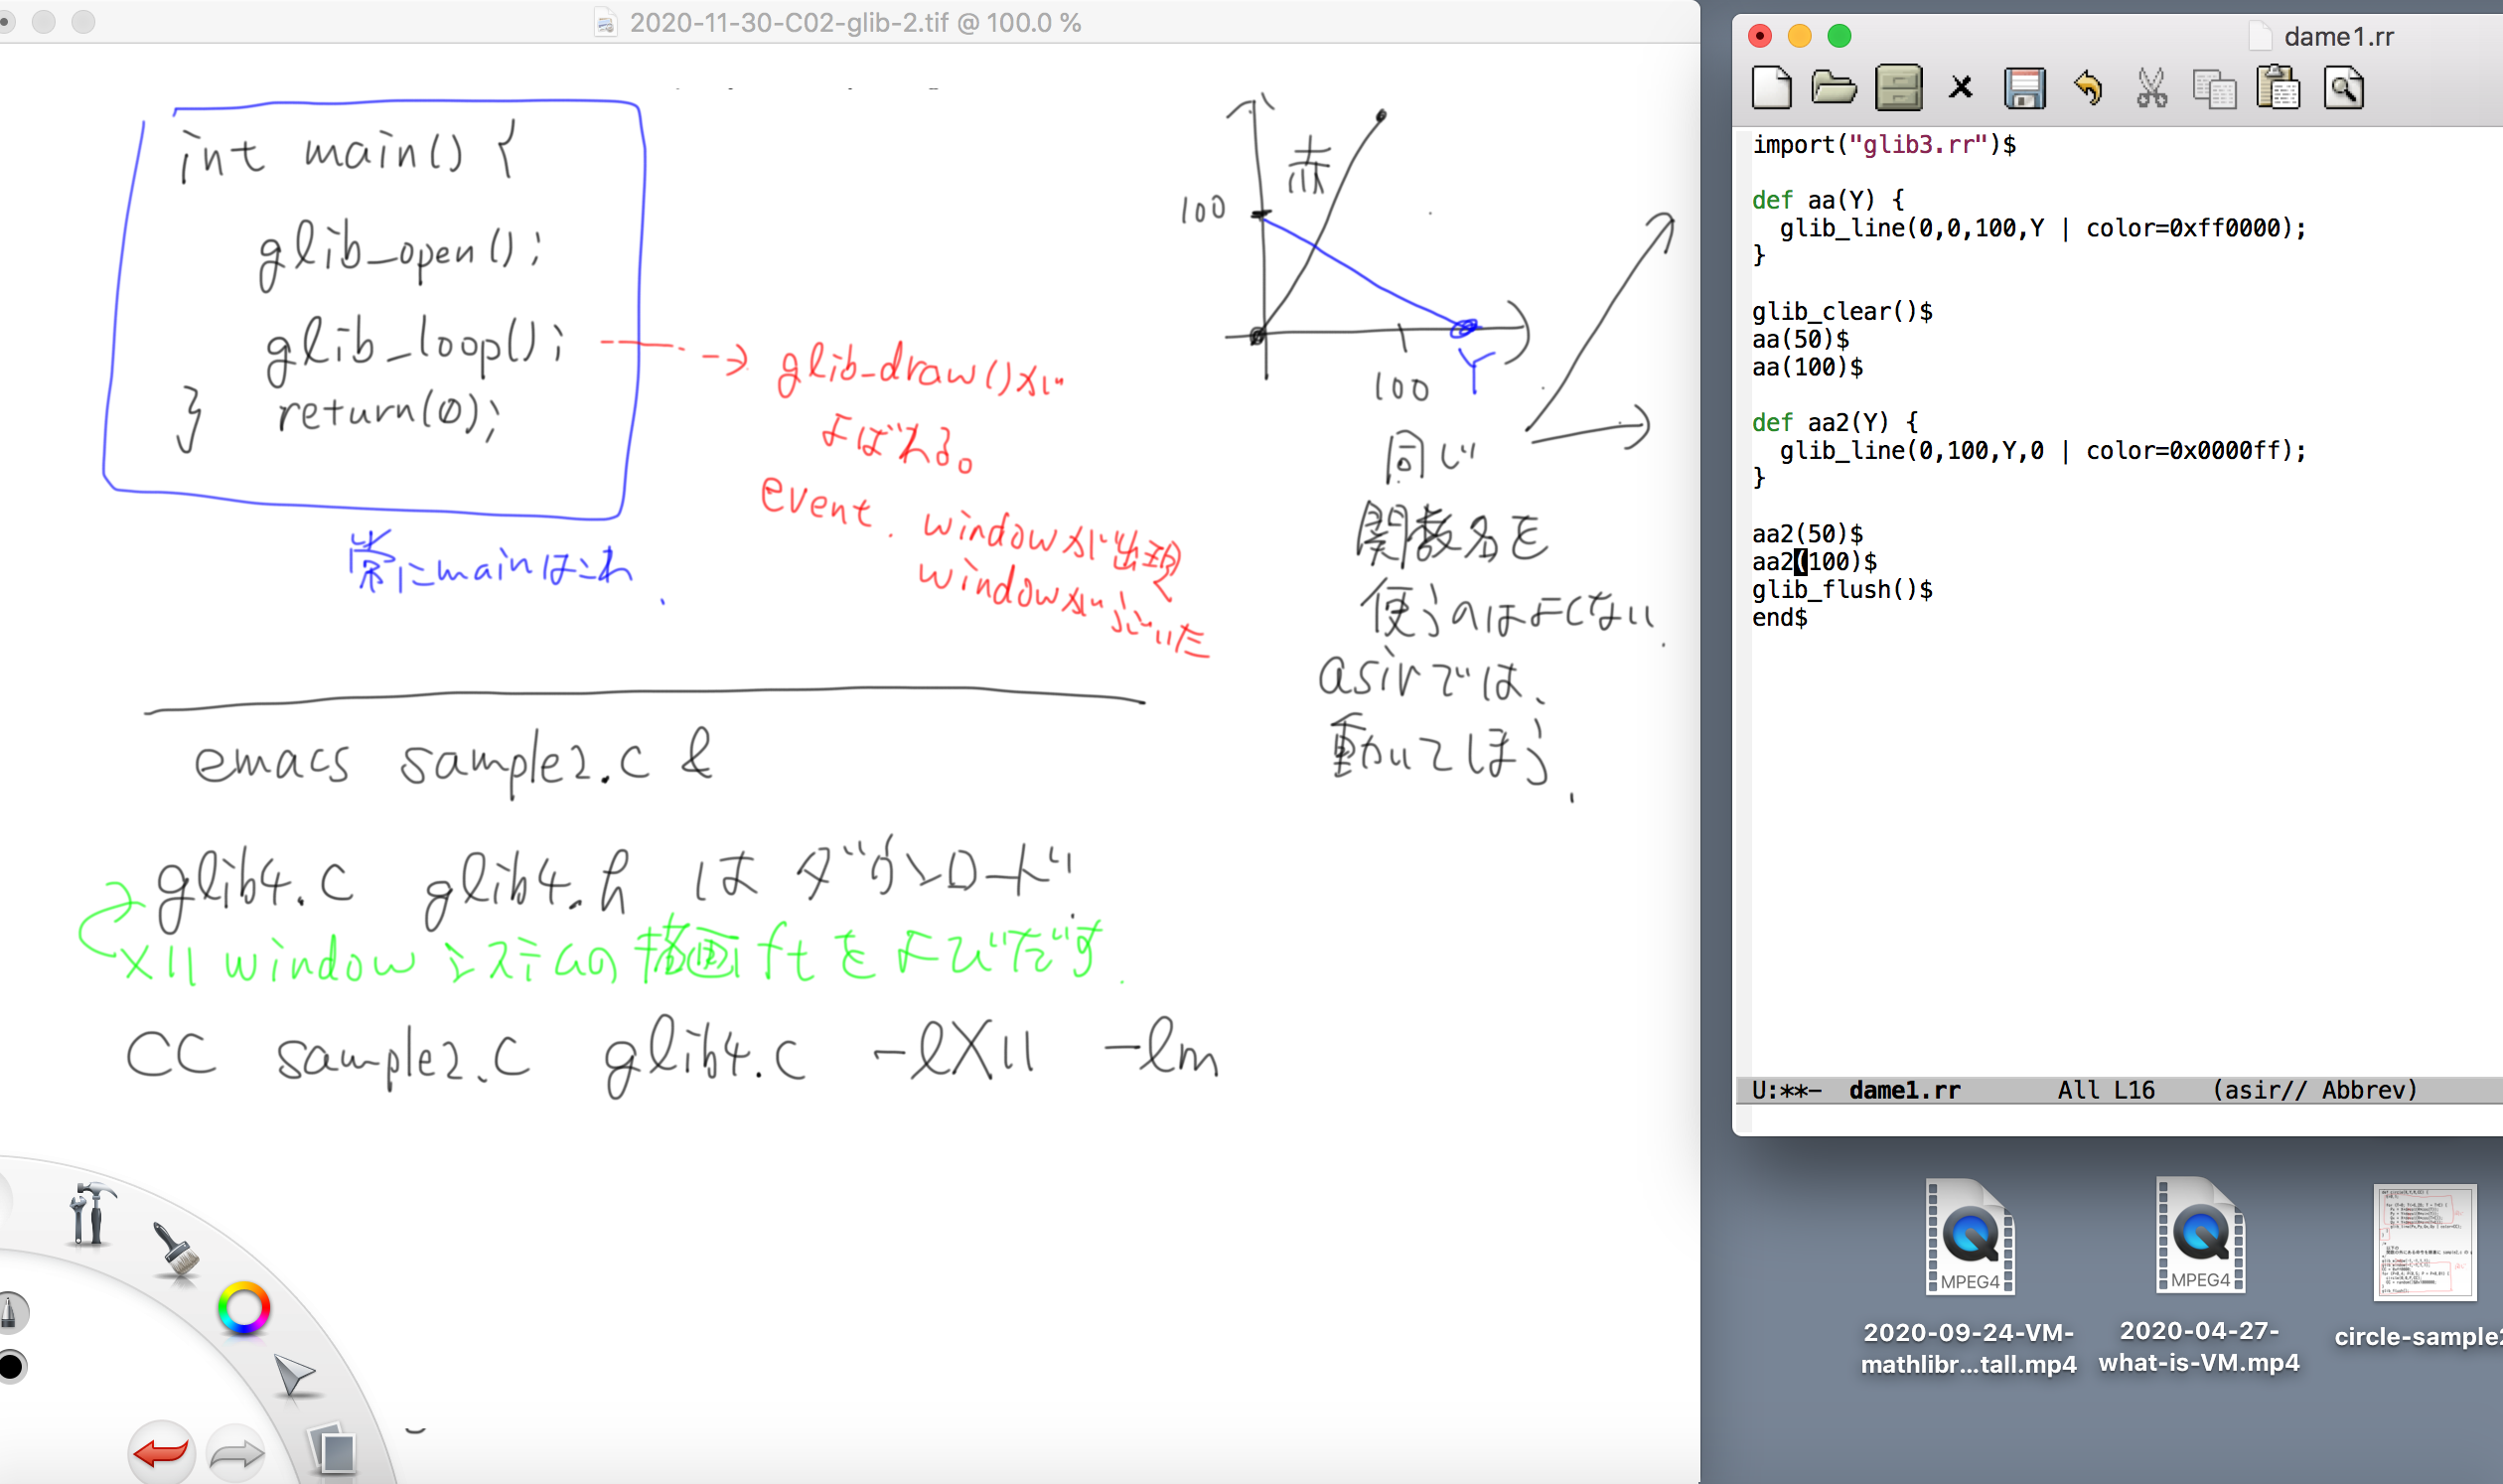Click dame1.rr window title

click(2338, 37)
